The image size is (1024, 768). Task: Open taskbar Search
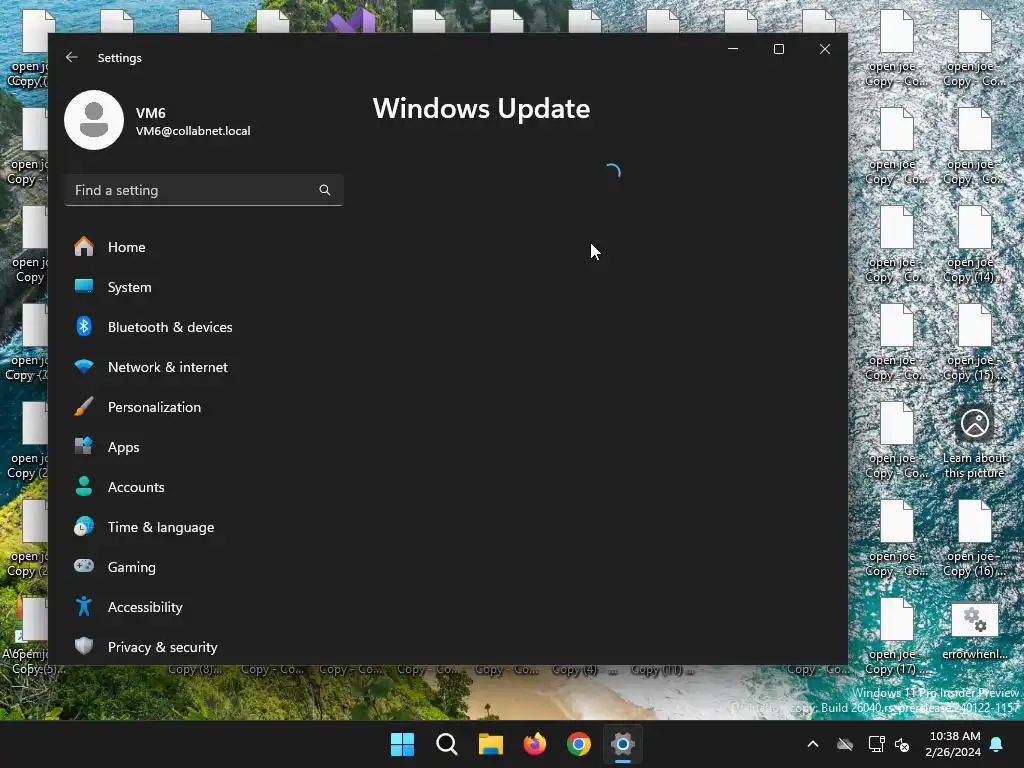click(447, 744)
